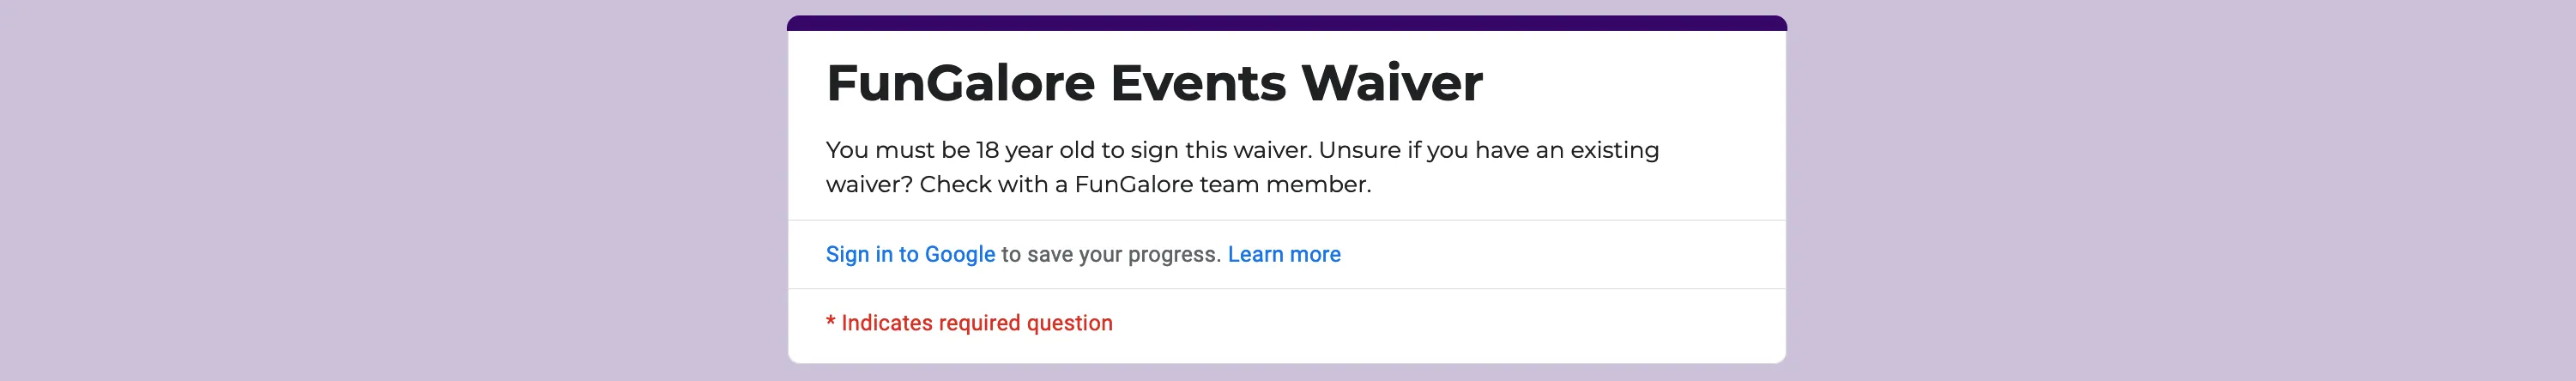Click "sign this waiver" in the description

tap(1220, 151)
